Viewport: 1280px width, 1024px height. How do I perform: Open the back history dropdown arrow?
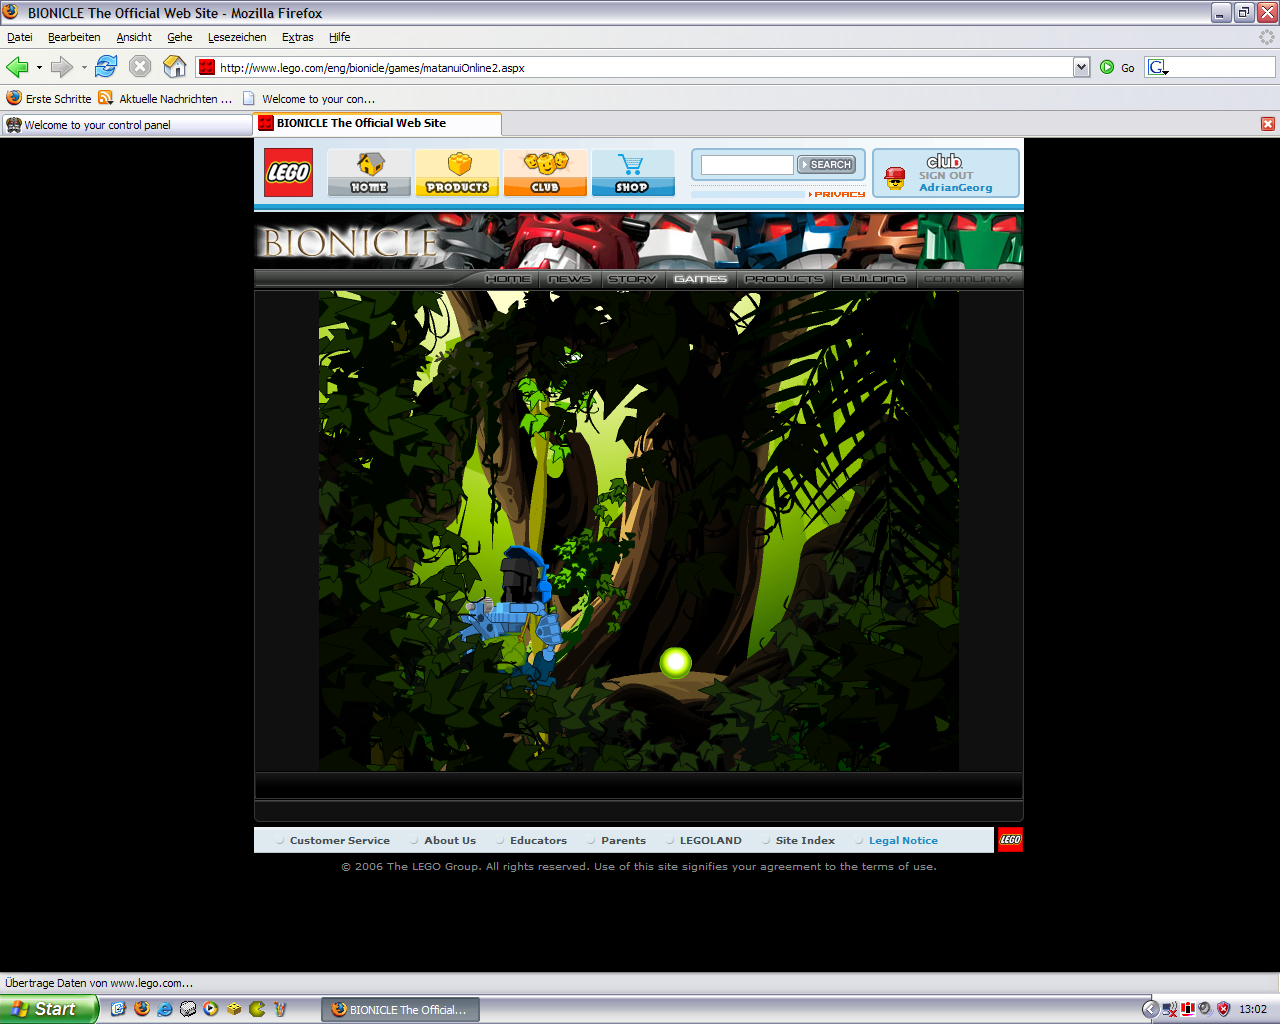coord(39,68)
